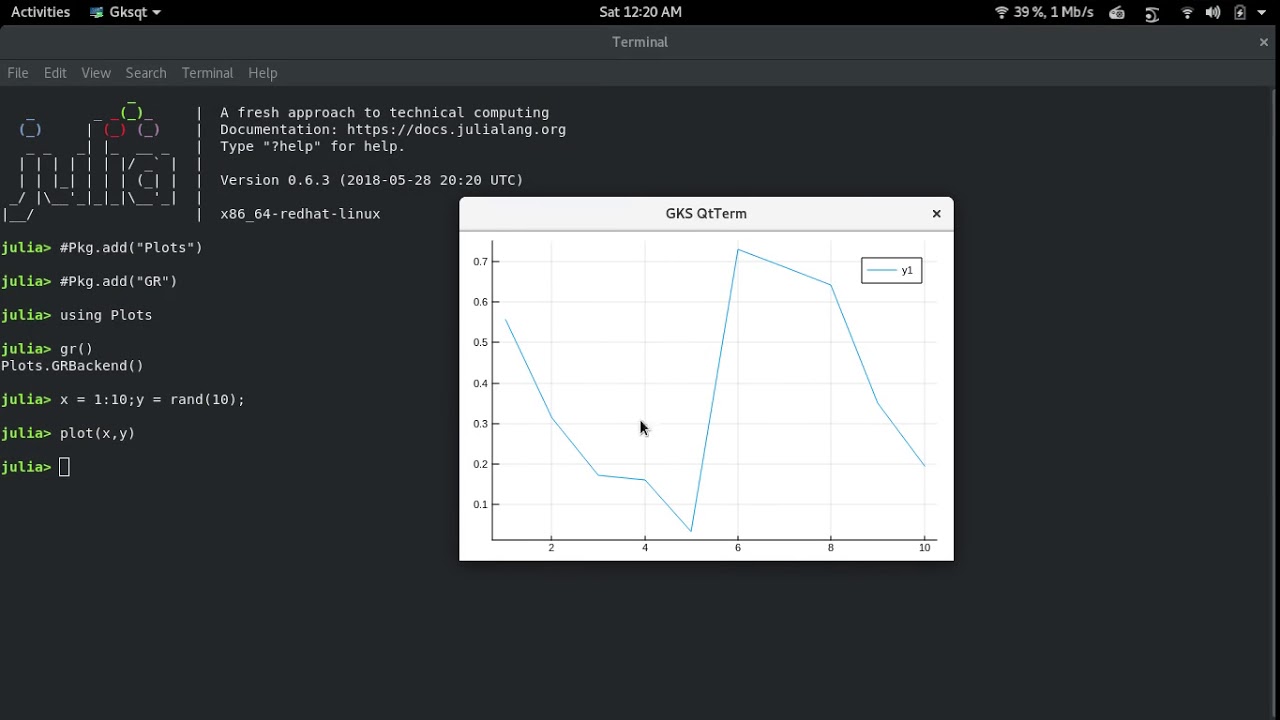Click the battery status icon
This screenshot has width=1280, height=720.
click(x=1240, y=13)
